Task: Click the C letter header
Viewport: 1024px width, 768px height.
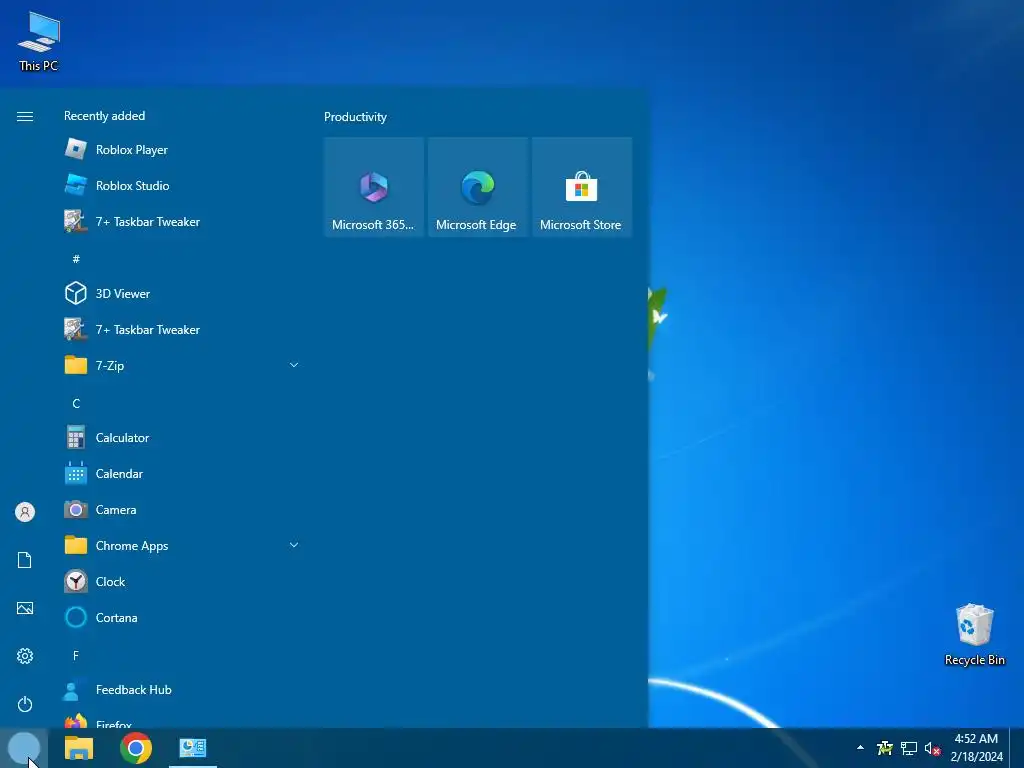Action: pos(76,404)
